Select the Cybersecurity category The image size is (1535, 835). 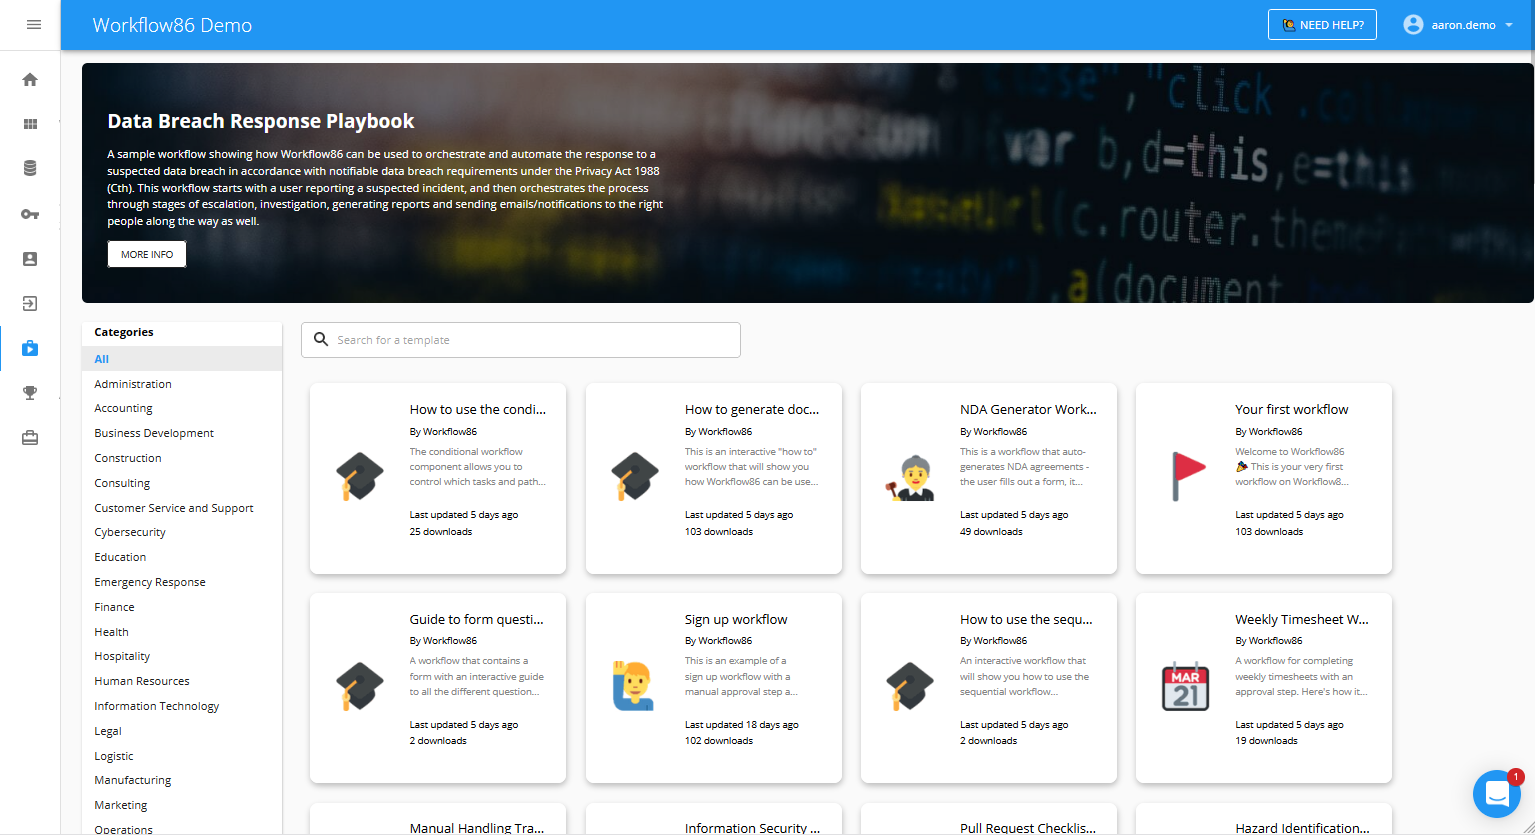coord(130,533)
